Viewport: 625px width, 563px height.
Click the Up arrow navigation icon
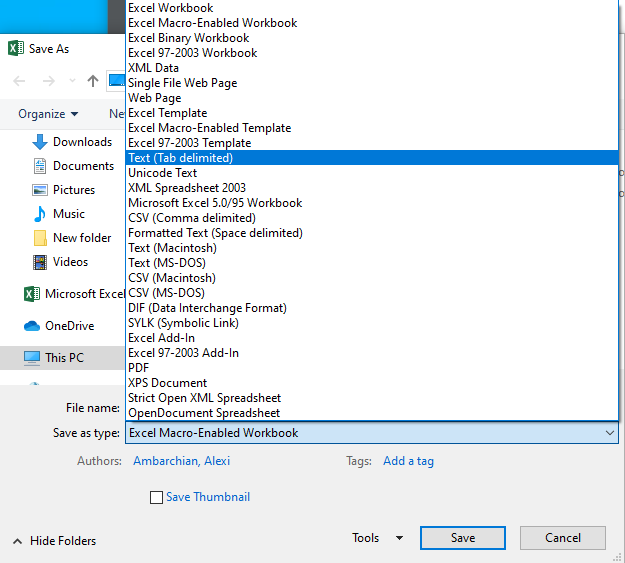coord(93,81)
